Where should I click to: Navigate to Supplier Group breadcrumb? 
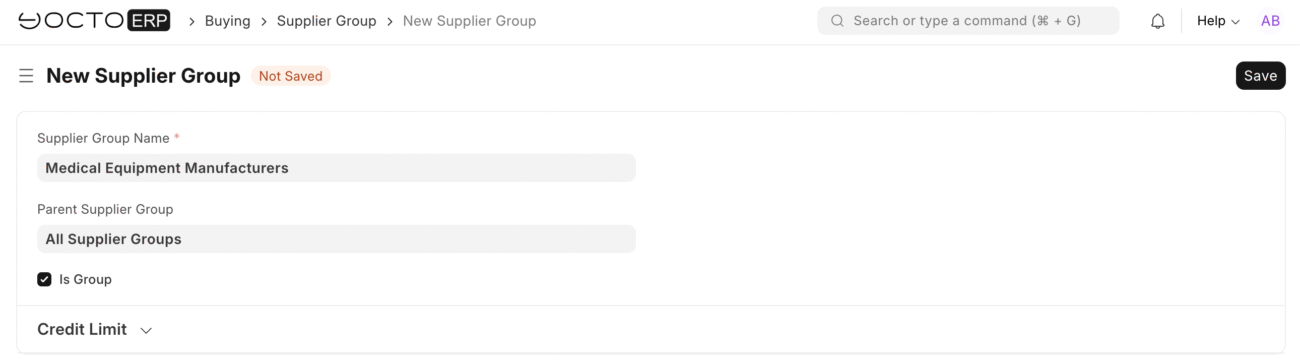tap(327, 21)
